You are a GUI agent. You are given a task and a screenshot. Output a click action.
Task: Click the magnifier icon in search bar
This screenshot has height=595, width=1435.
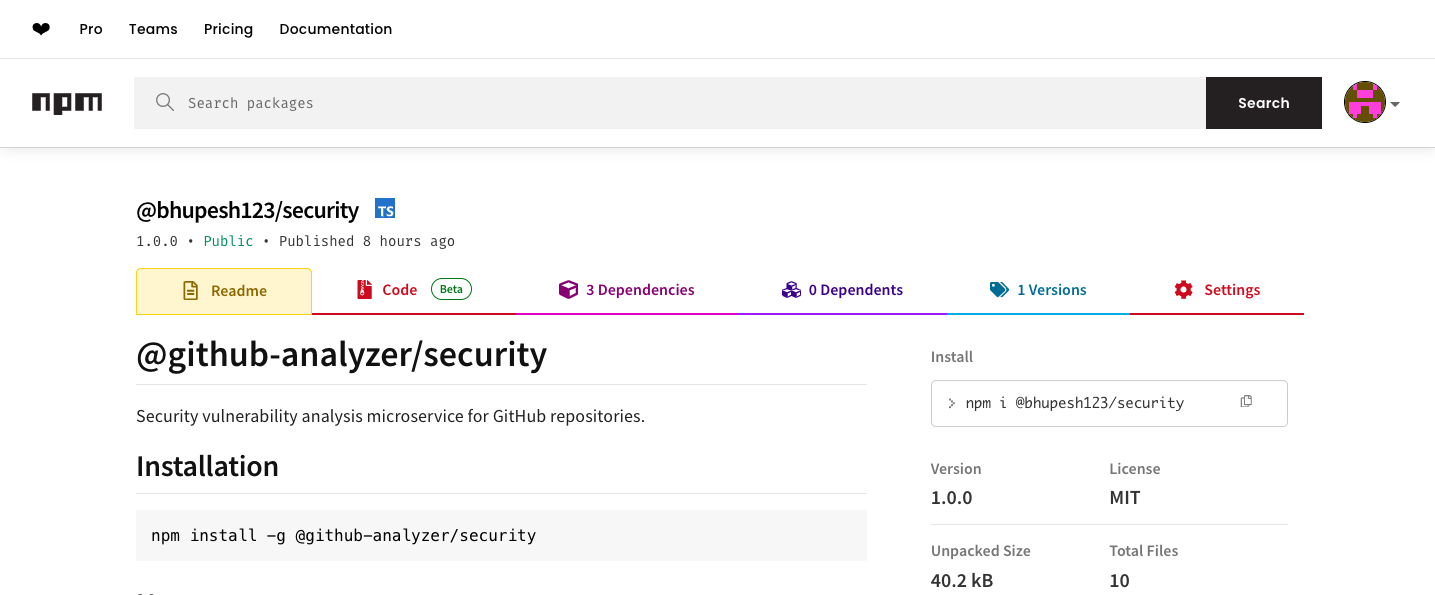pos(165,102)
